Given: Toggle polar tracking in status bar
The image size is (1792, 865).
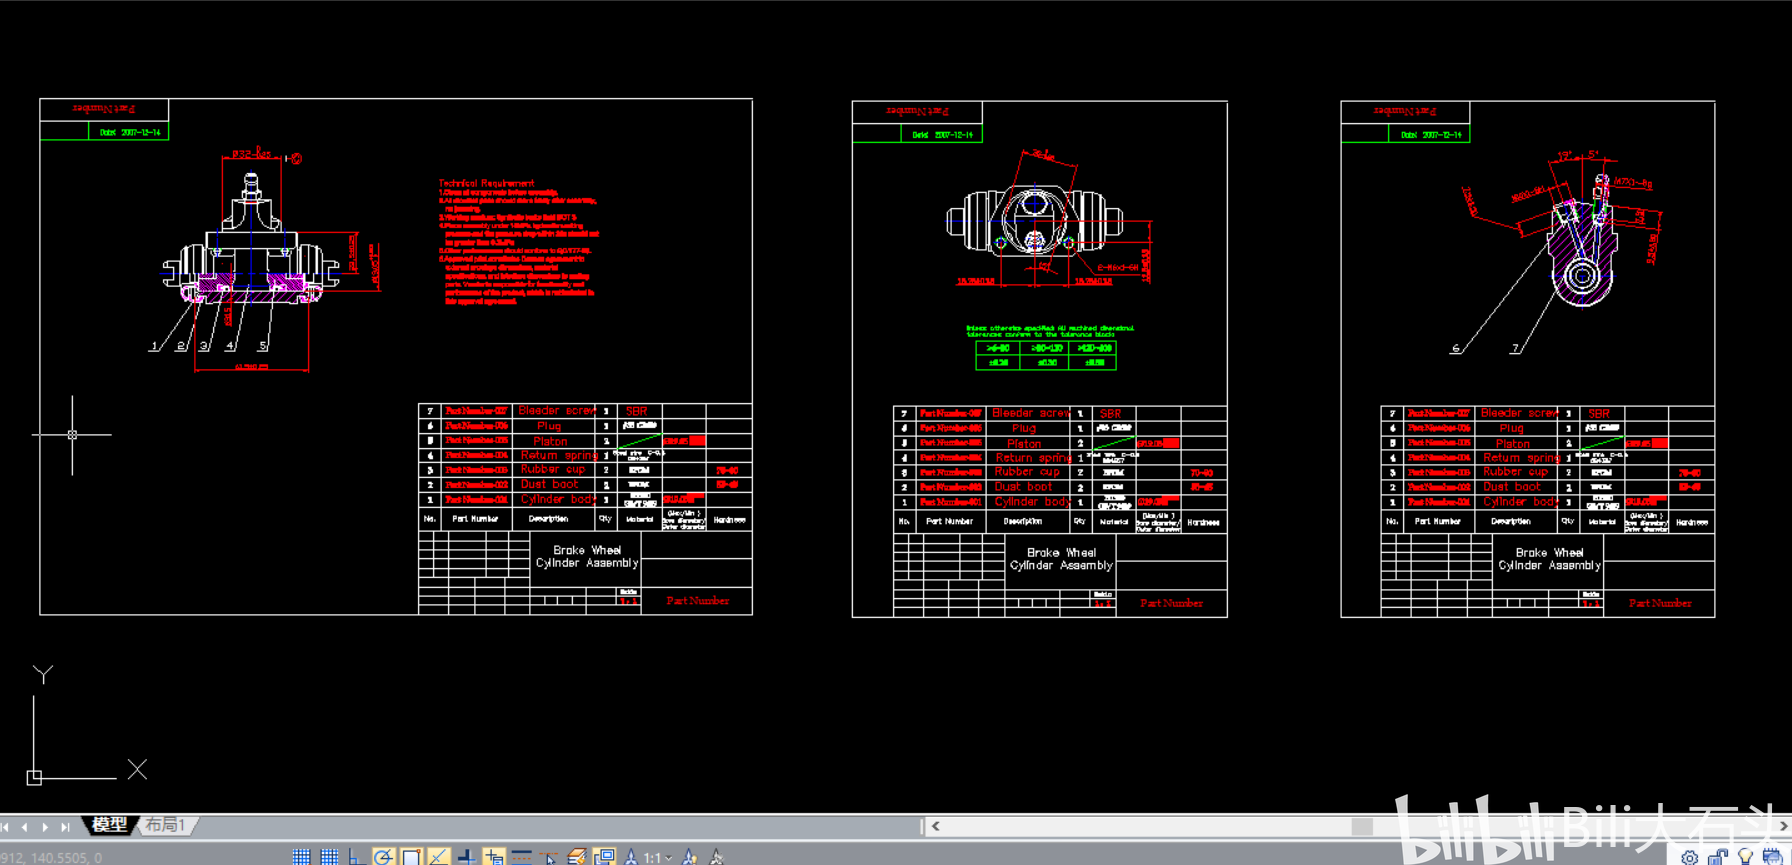Looking at the screenshot, I should tap(384, 857).
